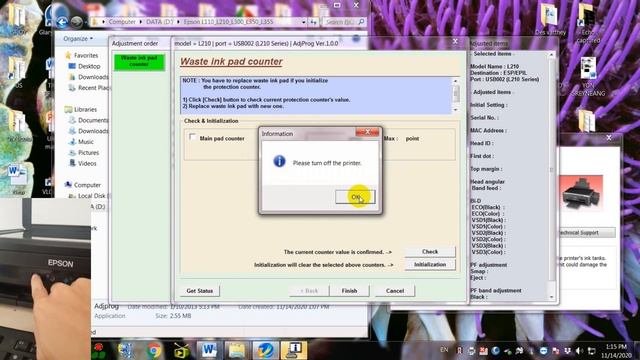The width and height of the screenshot is (640, 360).
Task: Switch to Microsoft Word in the taskbar
Action: (209, 351)
